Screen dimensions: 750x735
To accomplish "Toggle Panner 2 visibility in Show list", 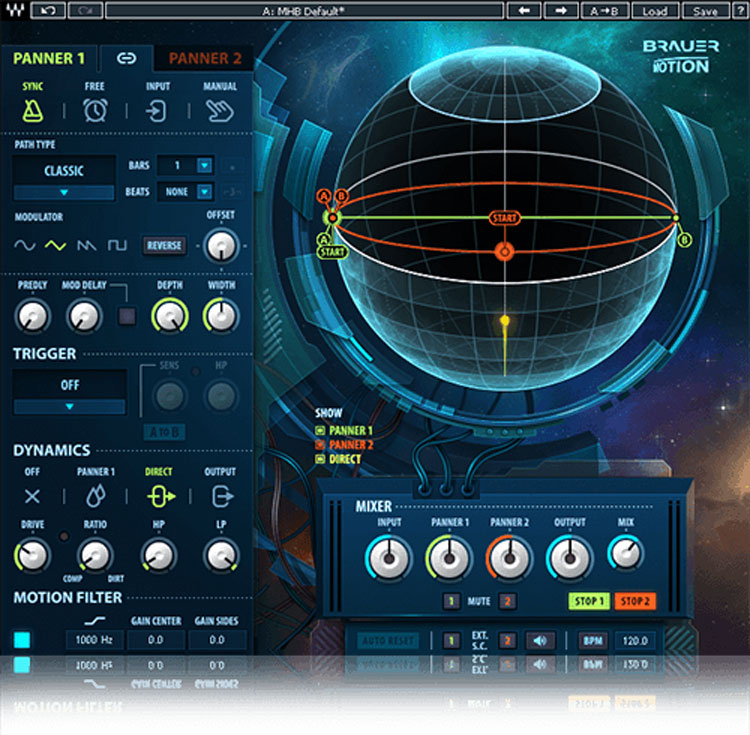I will point(320,445).
